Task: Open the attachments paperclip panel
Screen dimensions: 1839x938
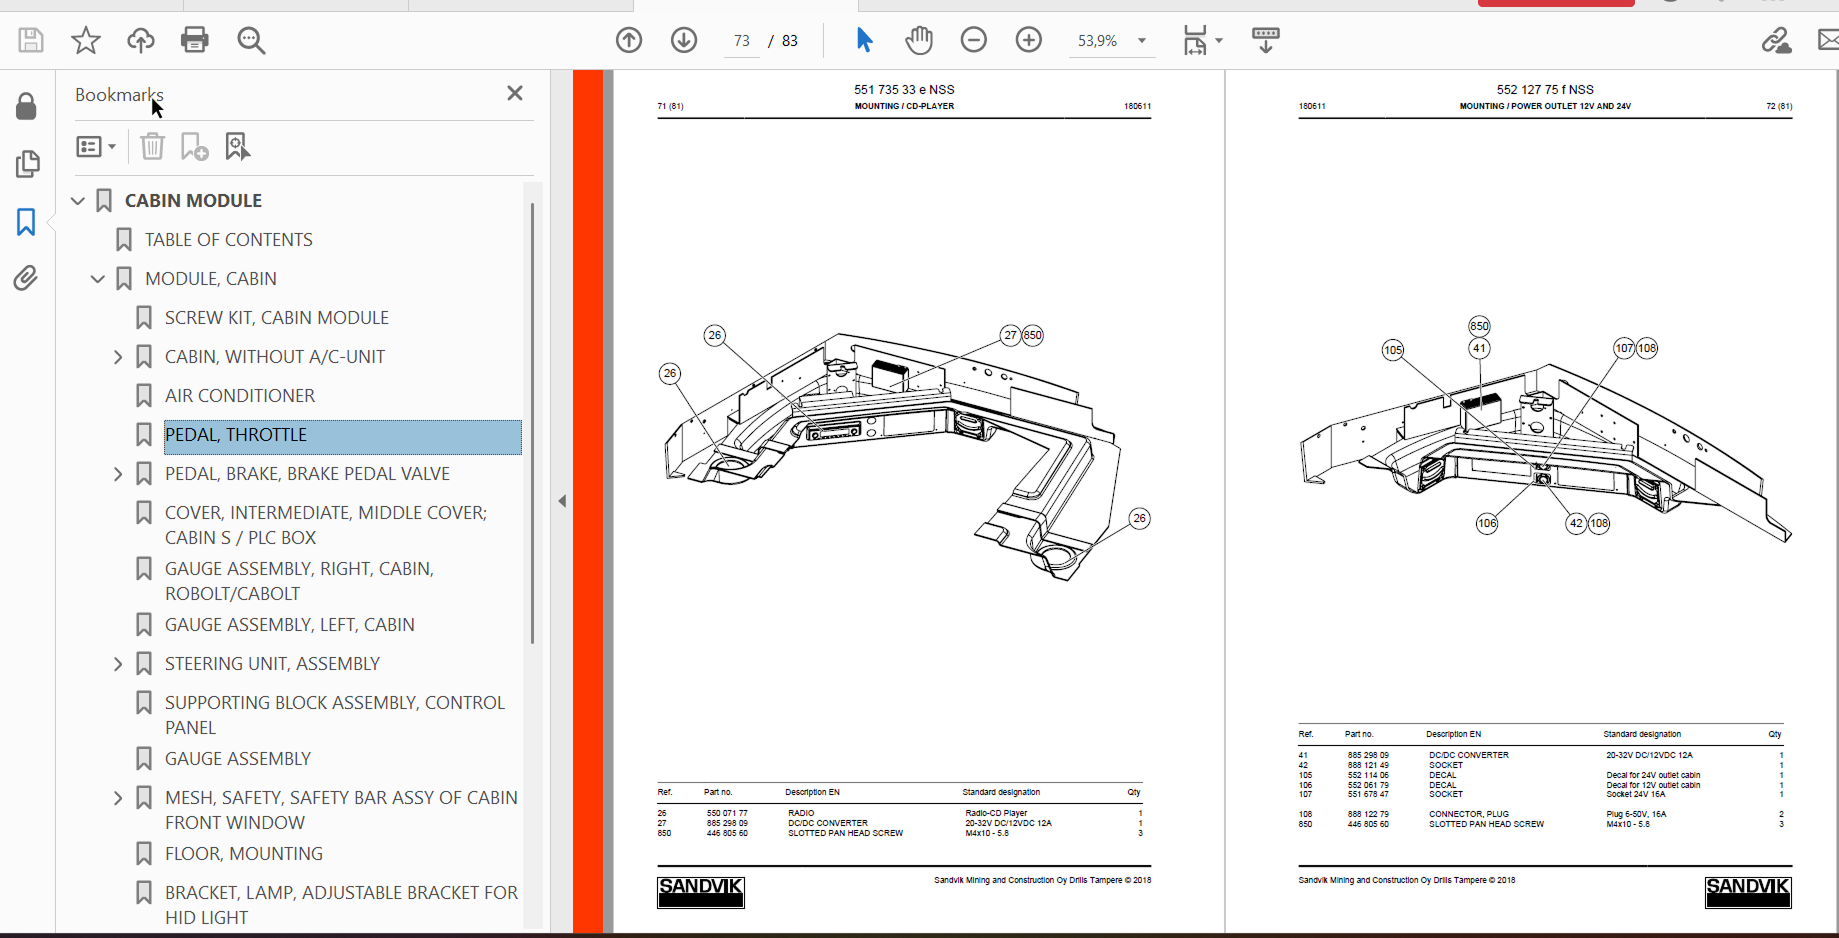Action: click(x=26, y=278)
